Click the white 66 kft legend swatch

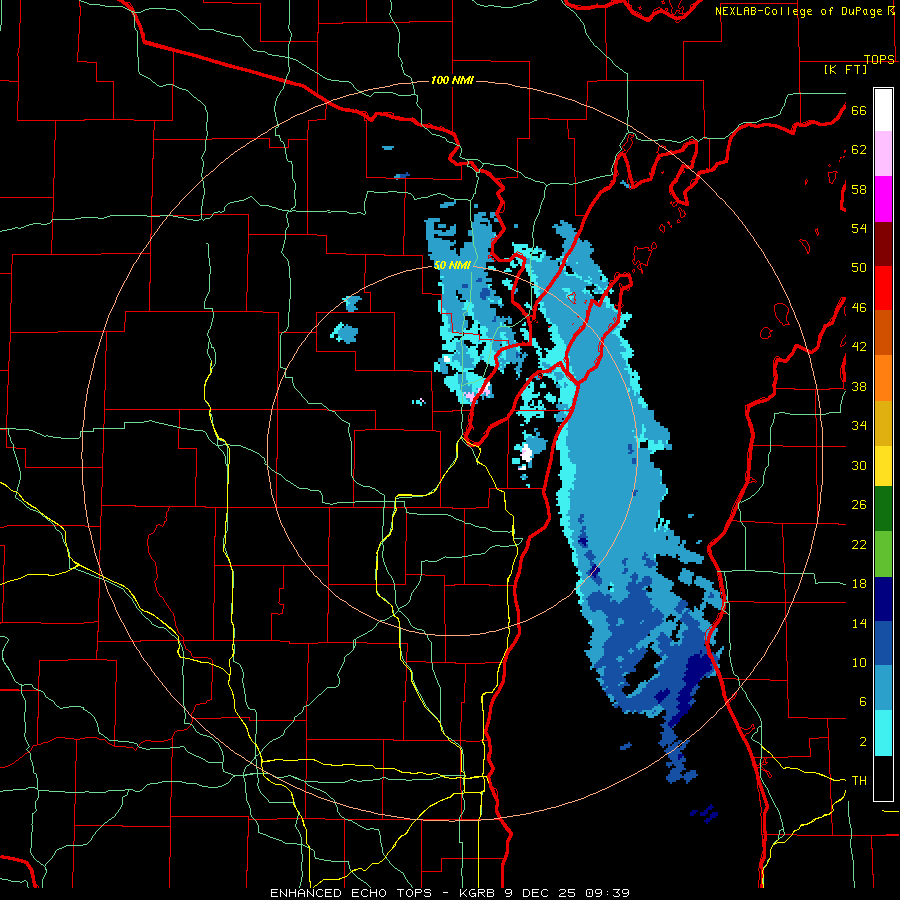coord(883,110)
